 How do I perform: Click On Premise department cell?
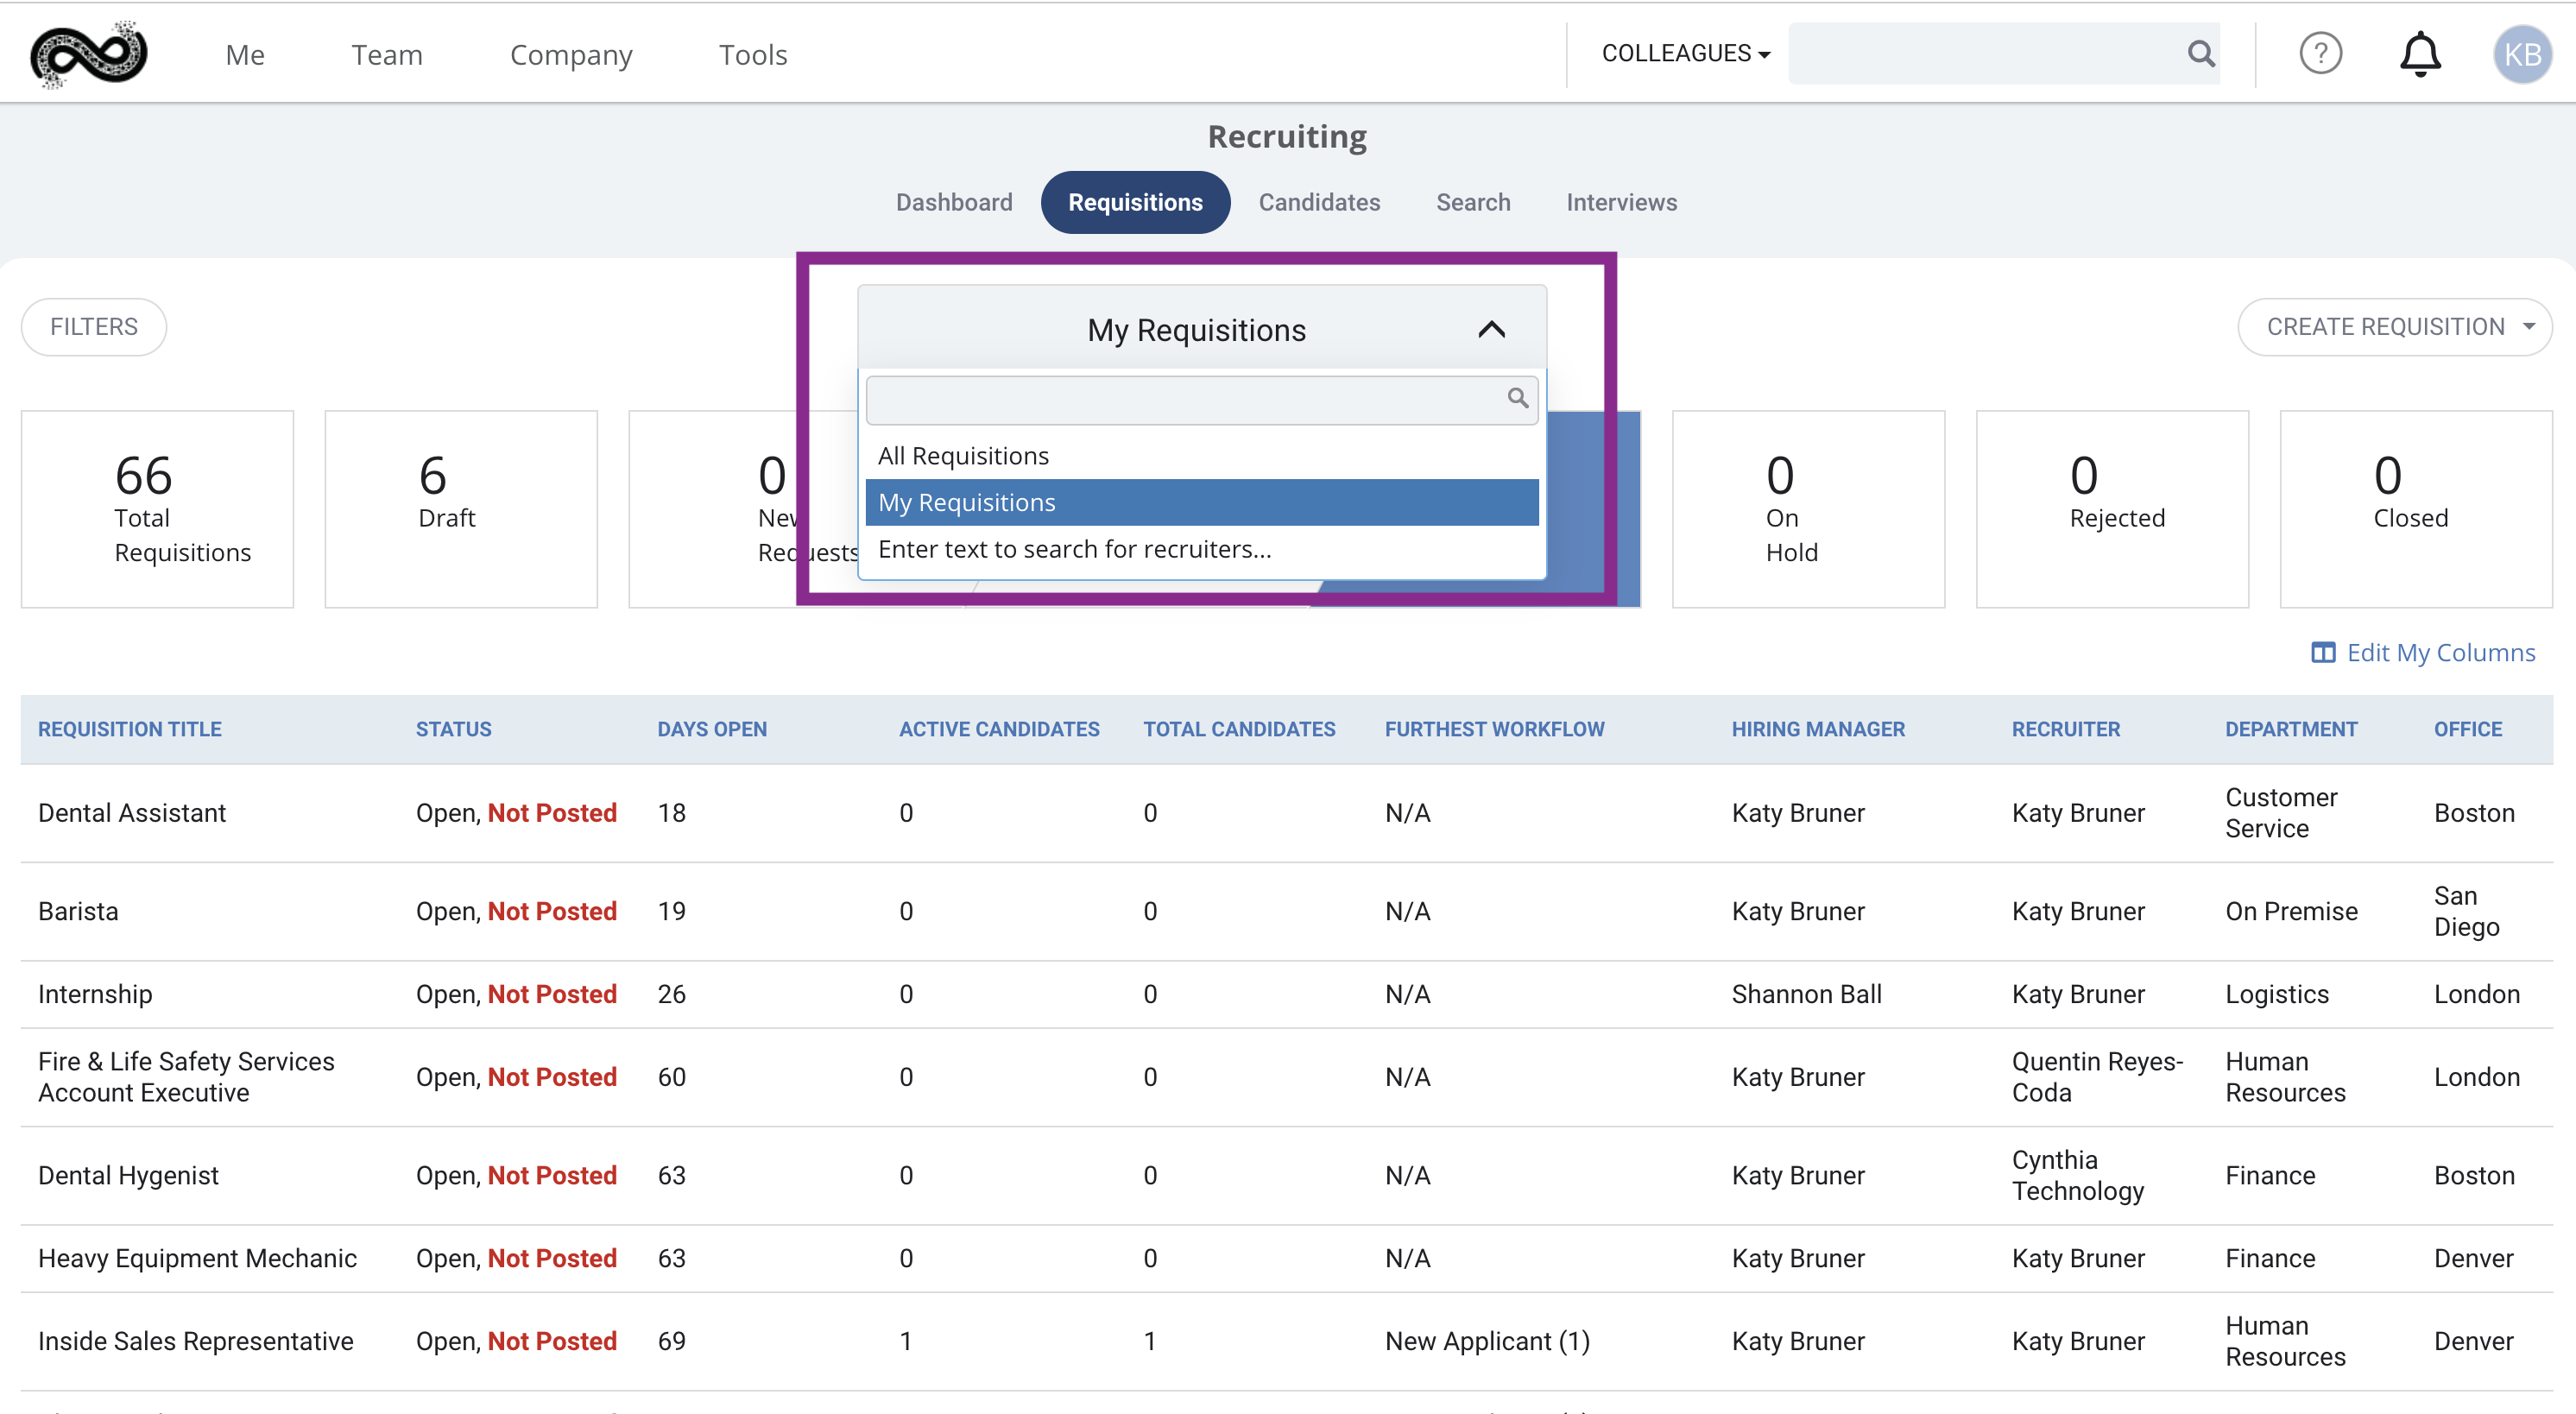click(x=2291, y=912)
